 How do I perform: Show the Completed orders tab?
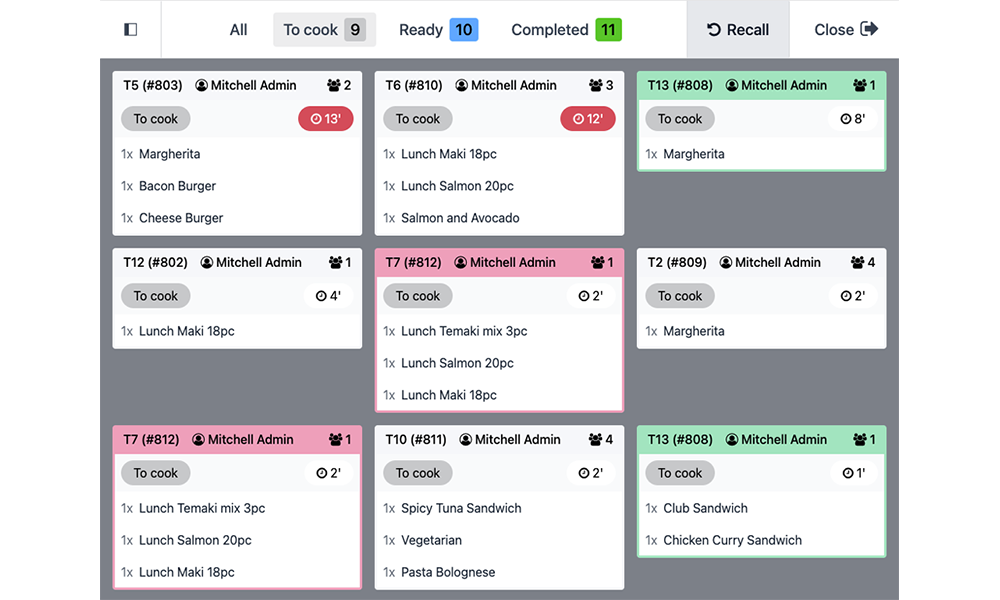[x=566, y=30]
